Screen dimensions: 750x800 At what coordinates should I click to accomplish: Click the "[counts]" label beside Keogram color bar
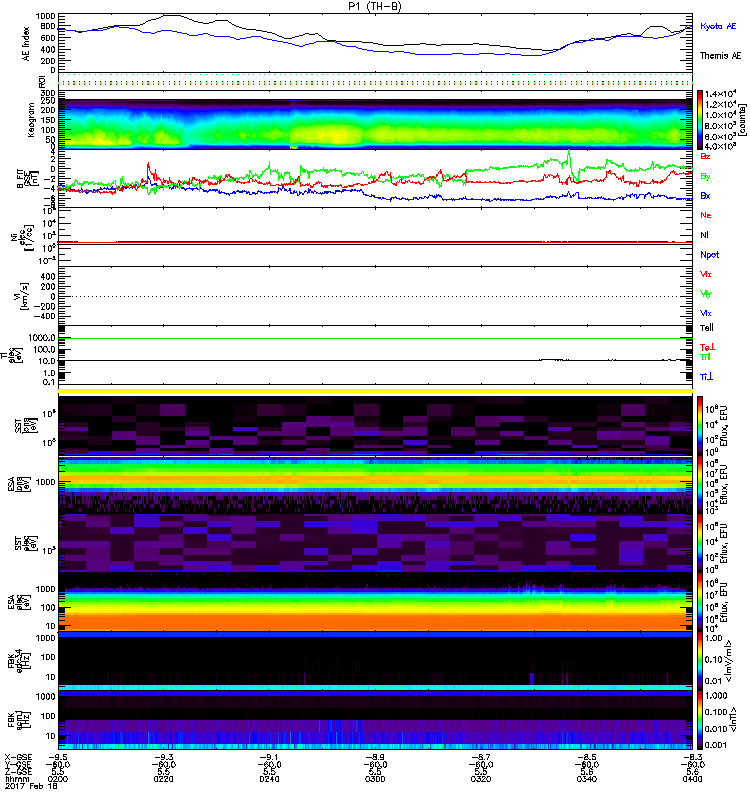[x=740, y=120]
